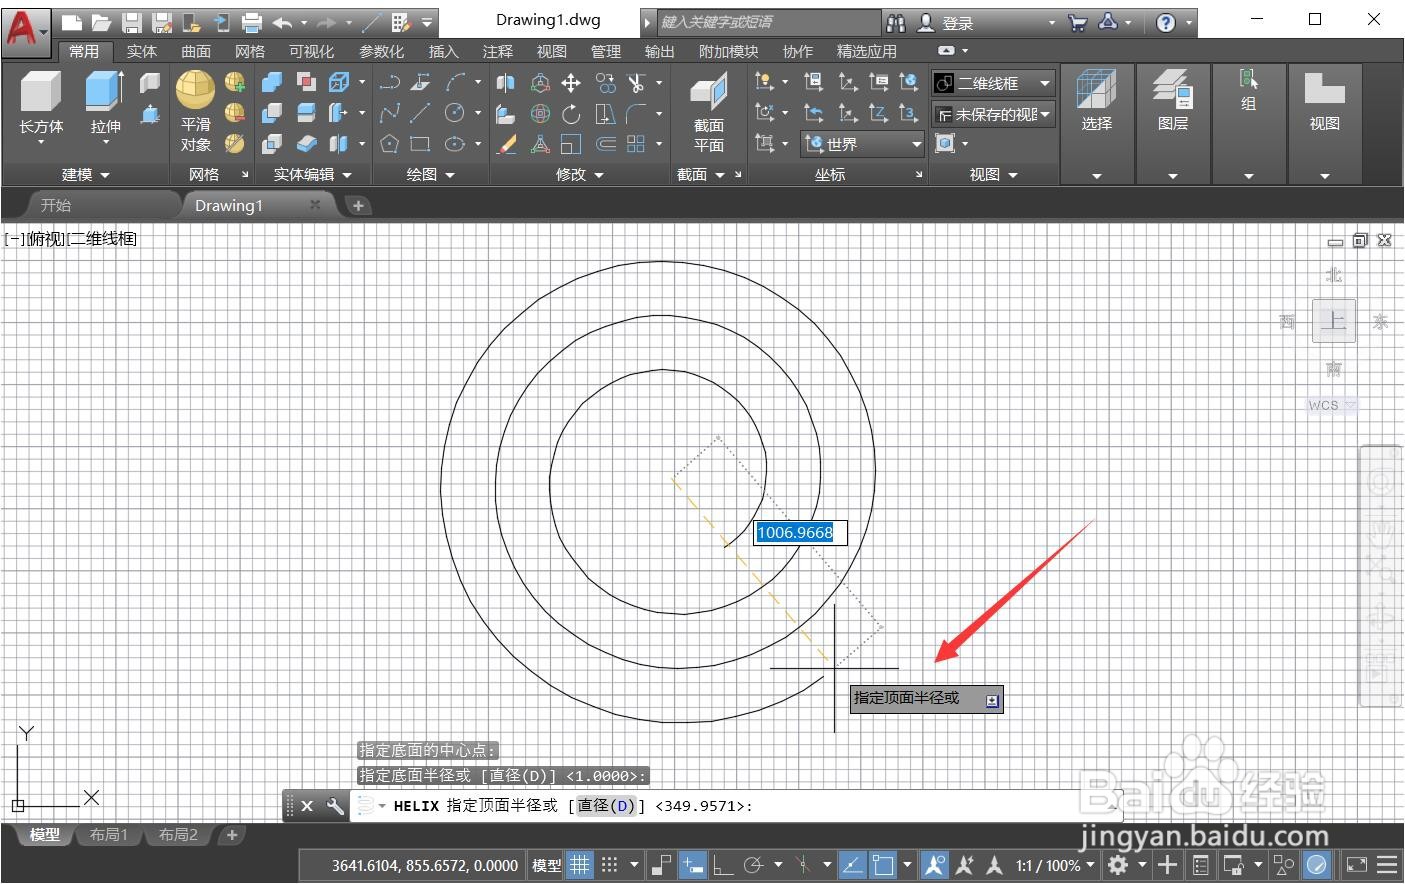Click the 直径(D) option in command line
This screenshot has height=884, width=1405.
click(x=607, y=805)
